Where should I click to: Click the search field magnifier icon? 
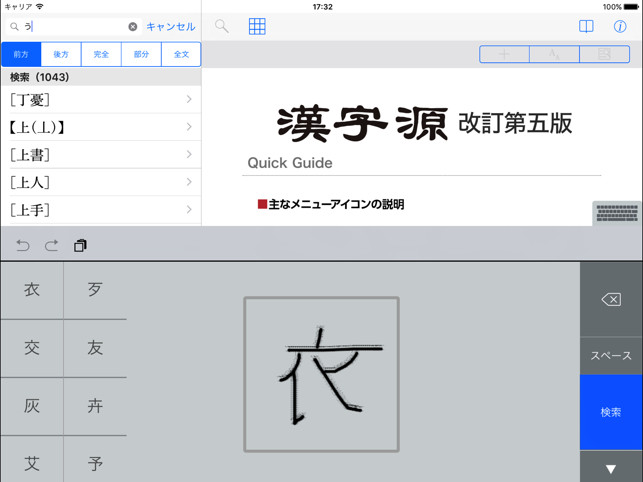[x=14, y=27]
